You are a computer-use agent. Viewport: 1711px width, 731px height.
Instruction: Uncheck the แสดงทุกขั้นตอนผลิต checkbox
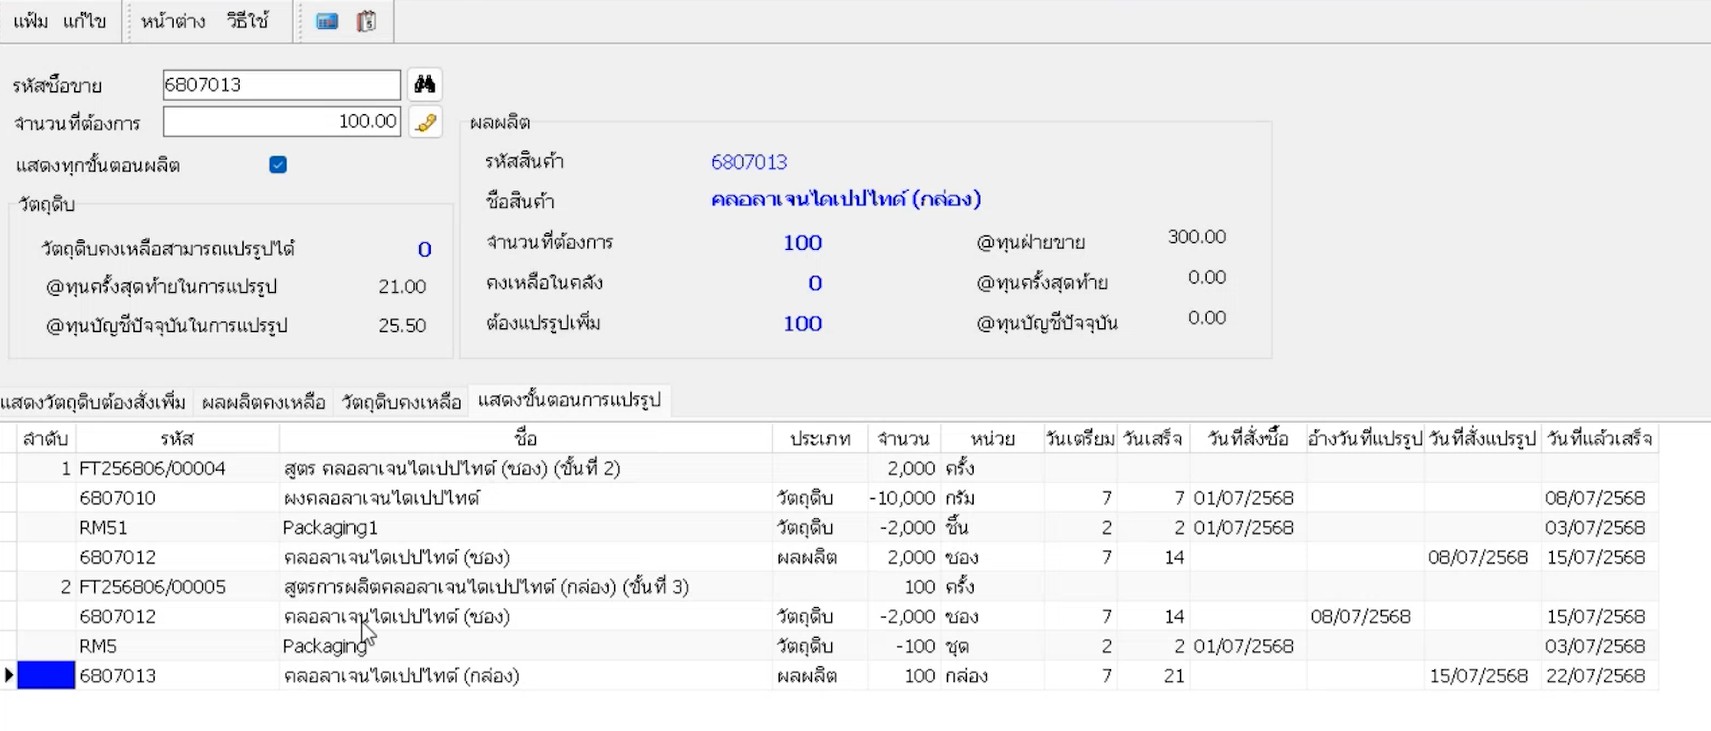click(x=278, y=165)
